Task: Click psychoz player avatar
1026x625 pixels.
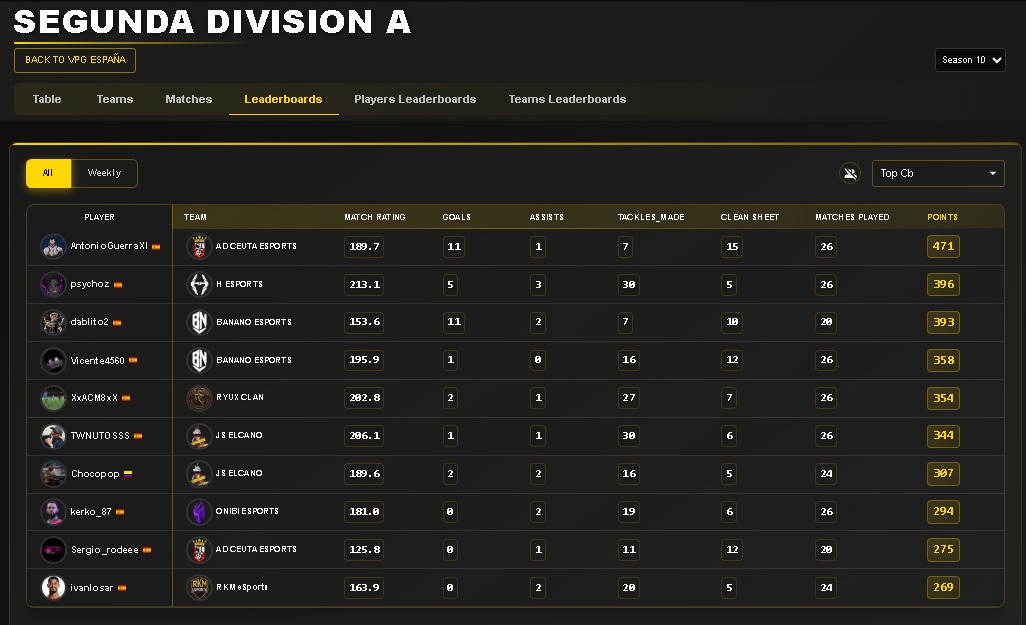Action: pos(53,285)
